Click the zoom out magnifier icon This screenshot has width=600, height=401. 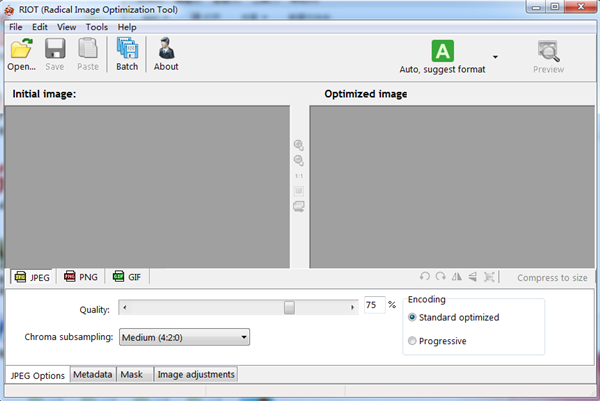[x=298, y=160]
